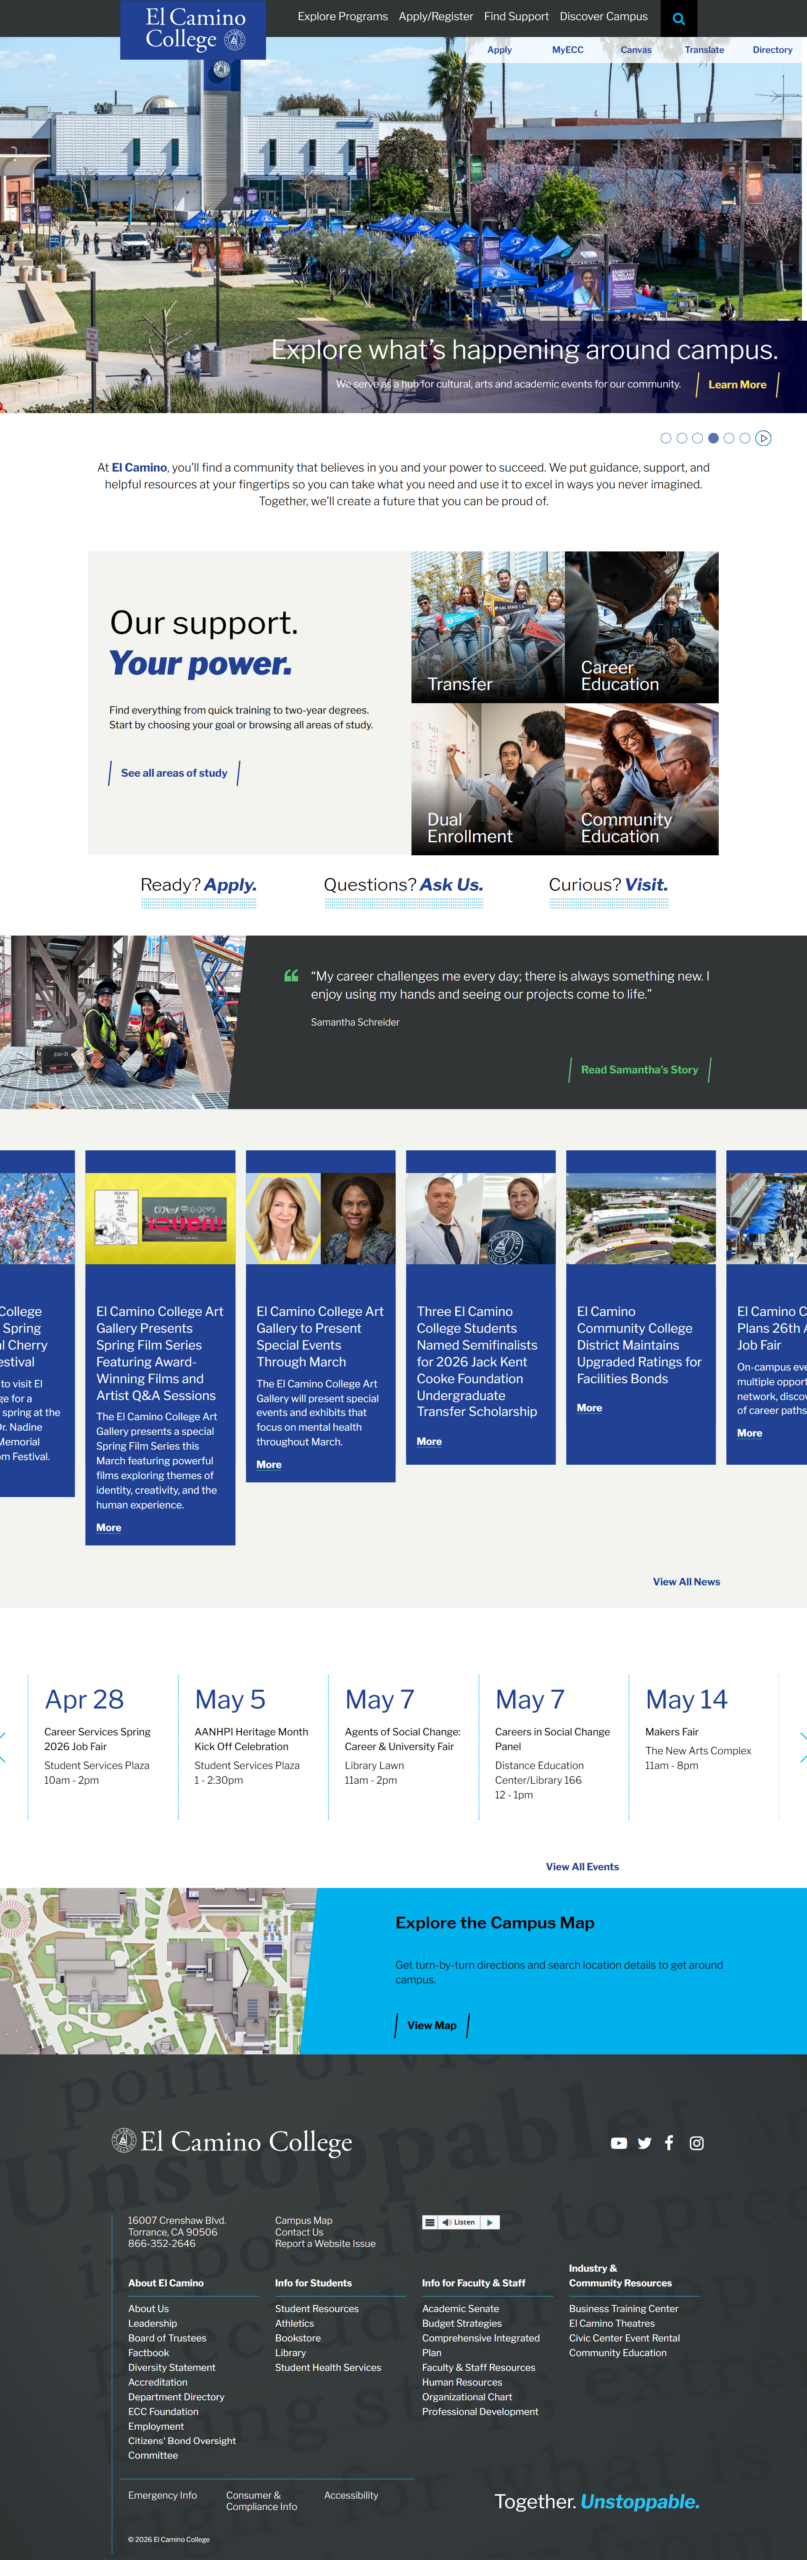
Task: Open the El Camino YouTube icon in the footer
Action: point(619,2143)
